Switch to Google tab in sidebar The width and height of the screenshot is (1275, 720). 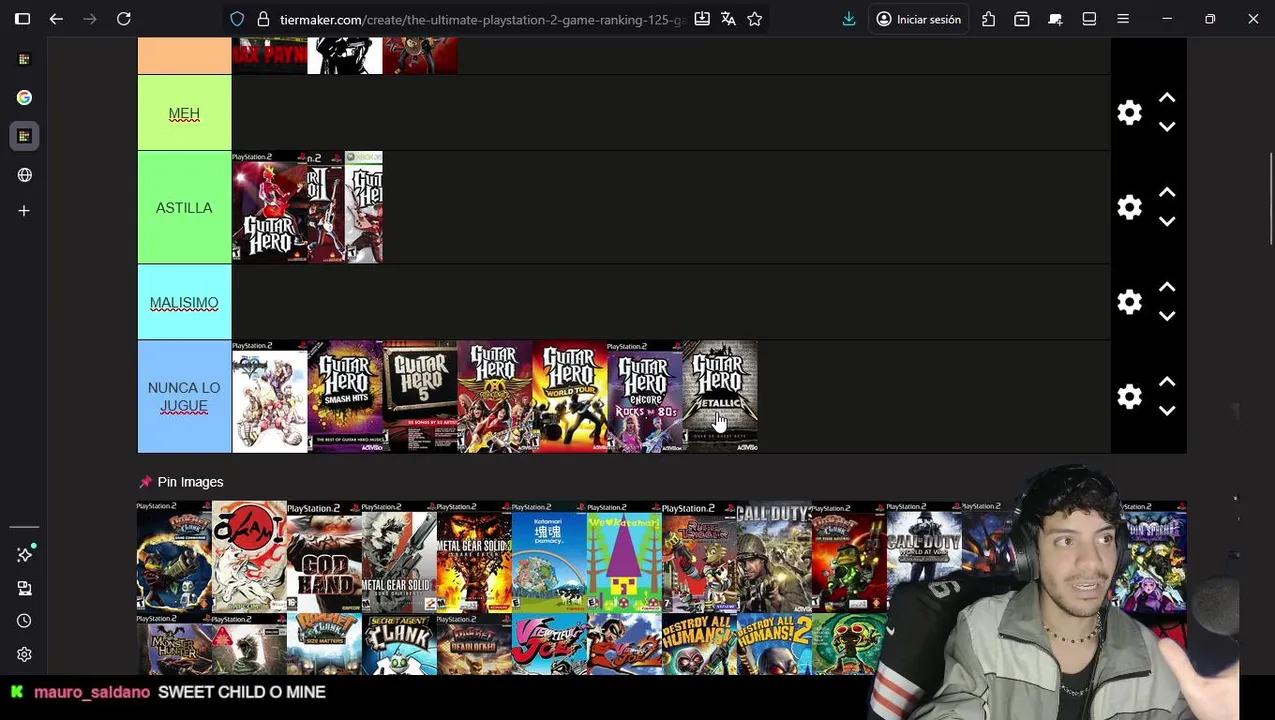24,97
